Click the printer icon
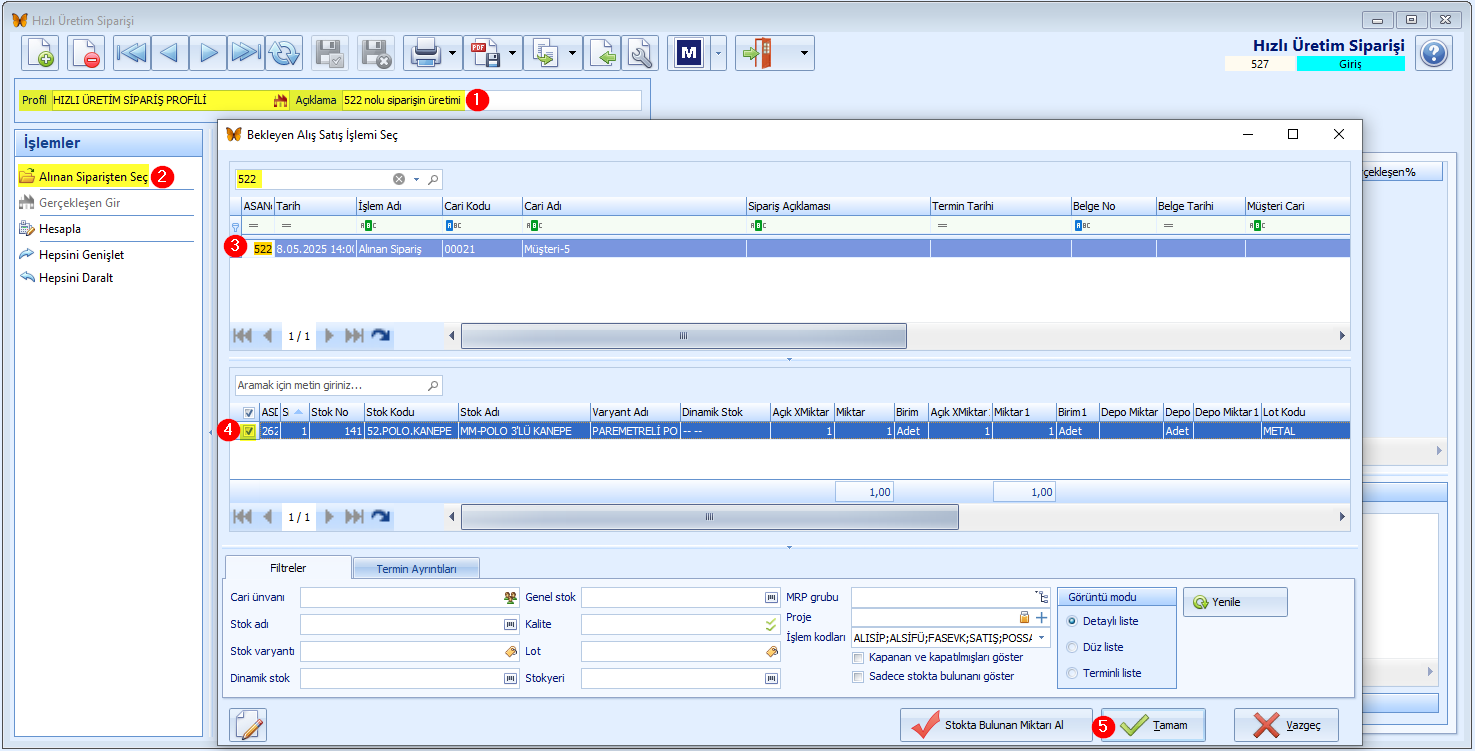 point(424,53)
